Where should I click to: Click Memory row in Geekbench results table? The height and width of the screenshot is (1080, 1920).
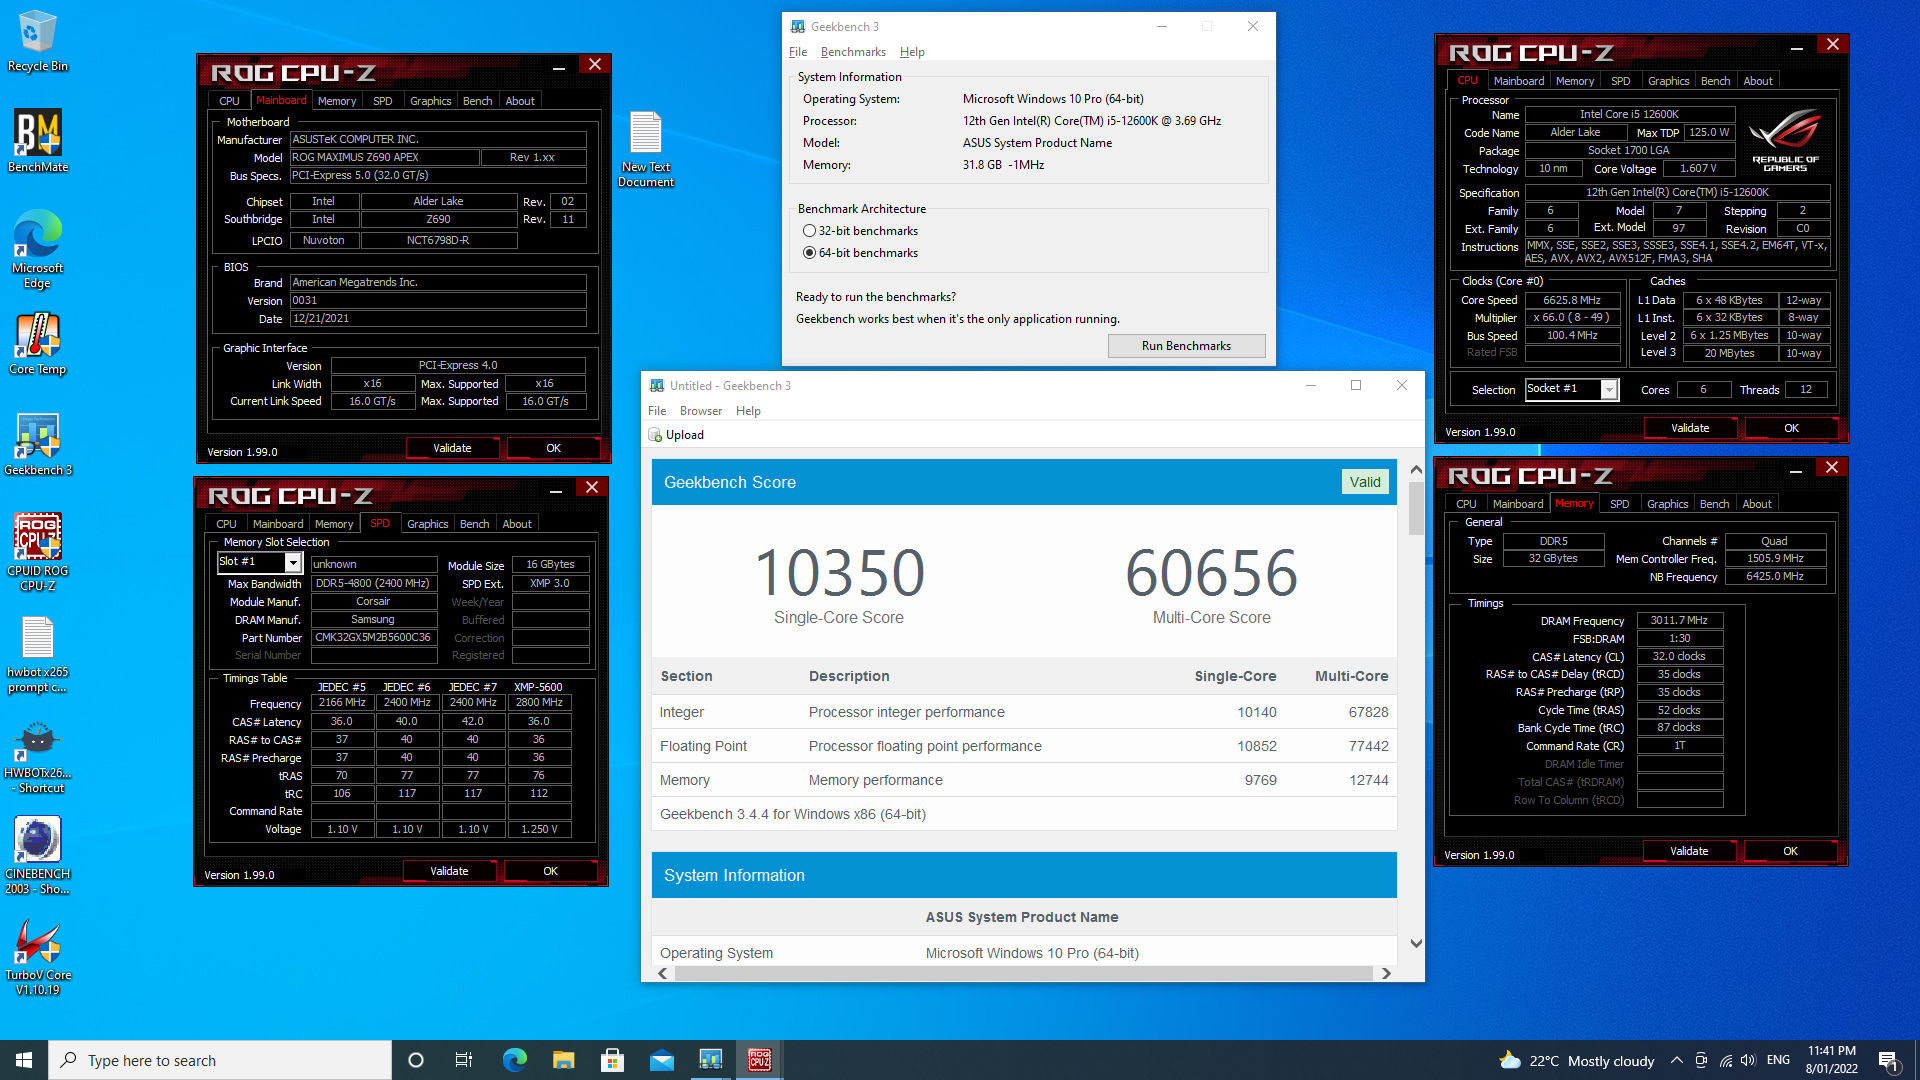coord(1024,780)
